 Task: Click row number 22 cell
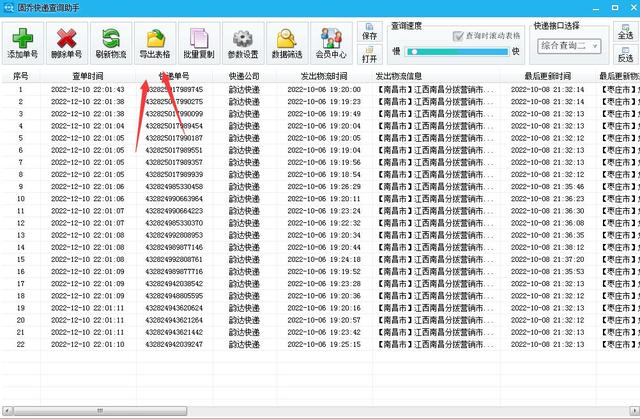[x=21, y=344]
